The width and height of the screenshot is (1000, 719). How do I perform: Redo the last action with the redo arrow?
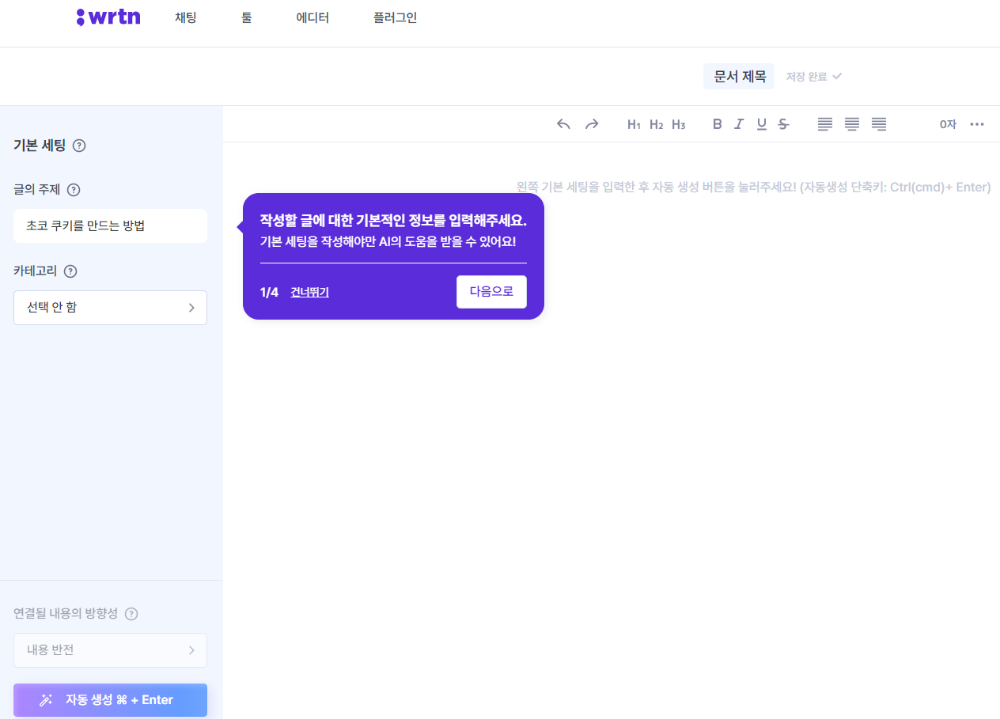point(591,123)
